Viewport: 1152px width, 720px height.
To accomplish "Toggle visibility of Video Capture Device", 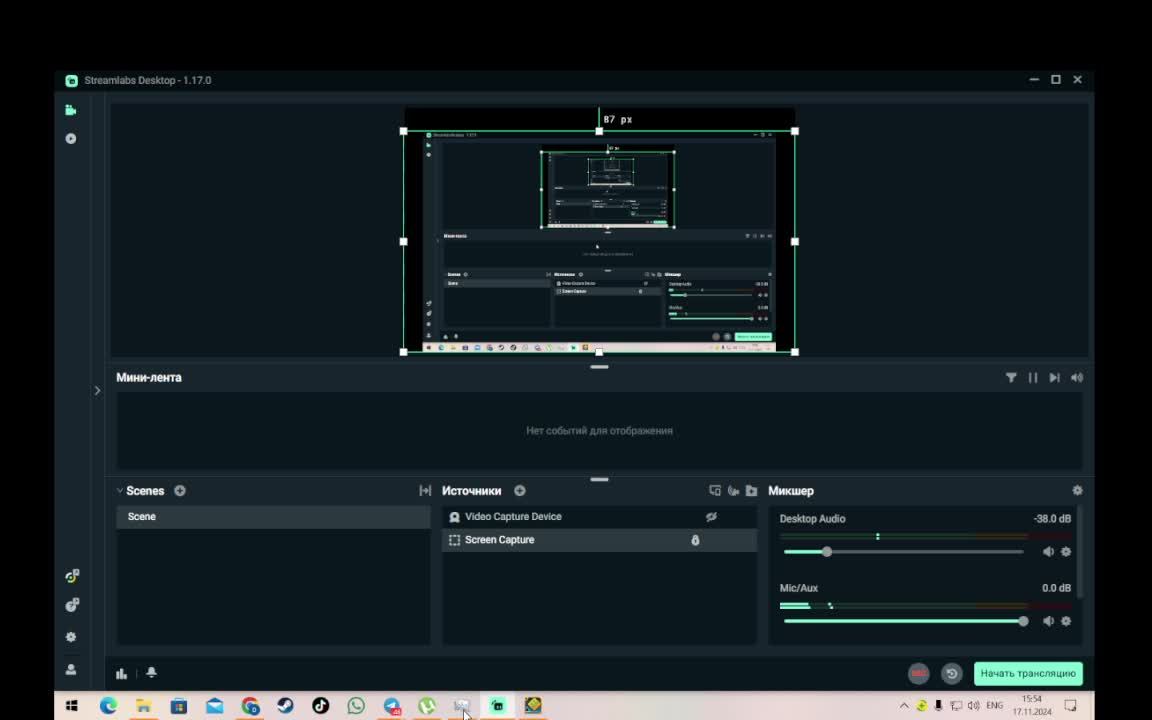I will pos(710,517).
